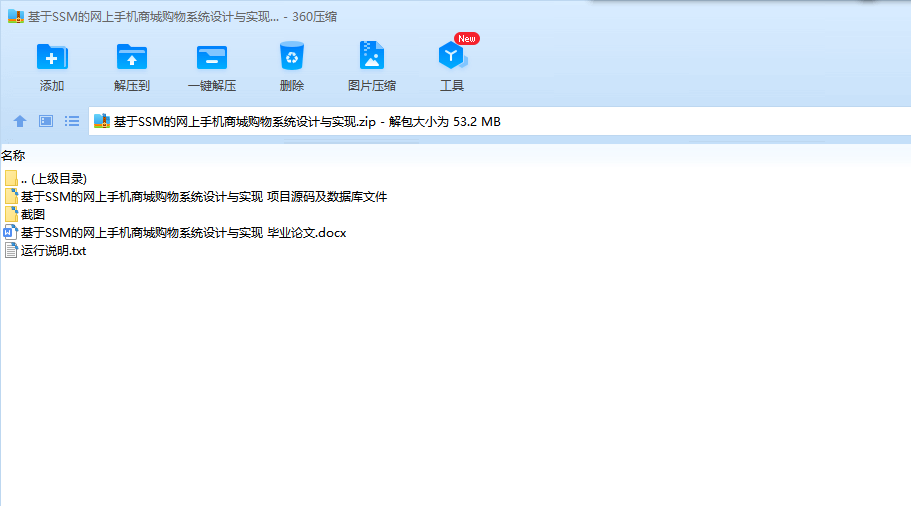Click the folder icon of 截图
This screenshot has height=506, width=911.
(x=11, y=215)
